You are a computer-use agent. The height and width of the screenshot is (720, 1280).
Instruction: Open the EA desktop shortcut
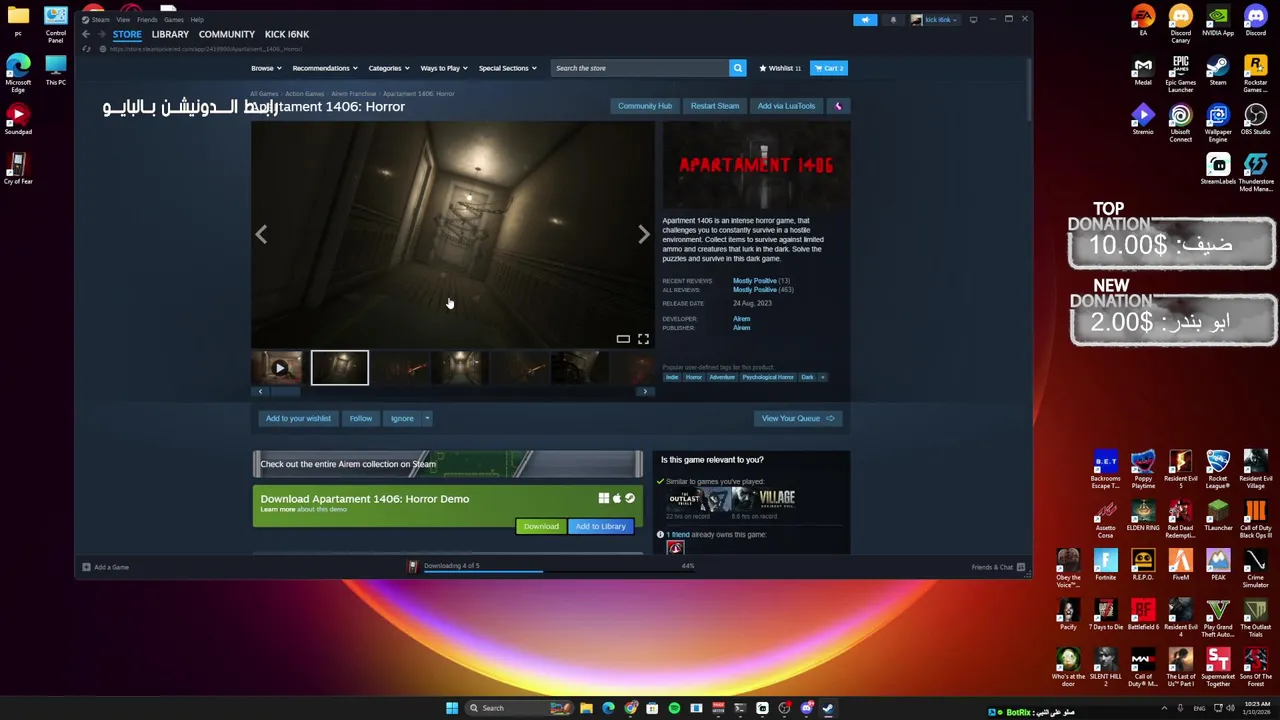click(1143, 20)
